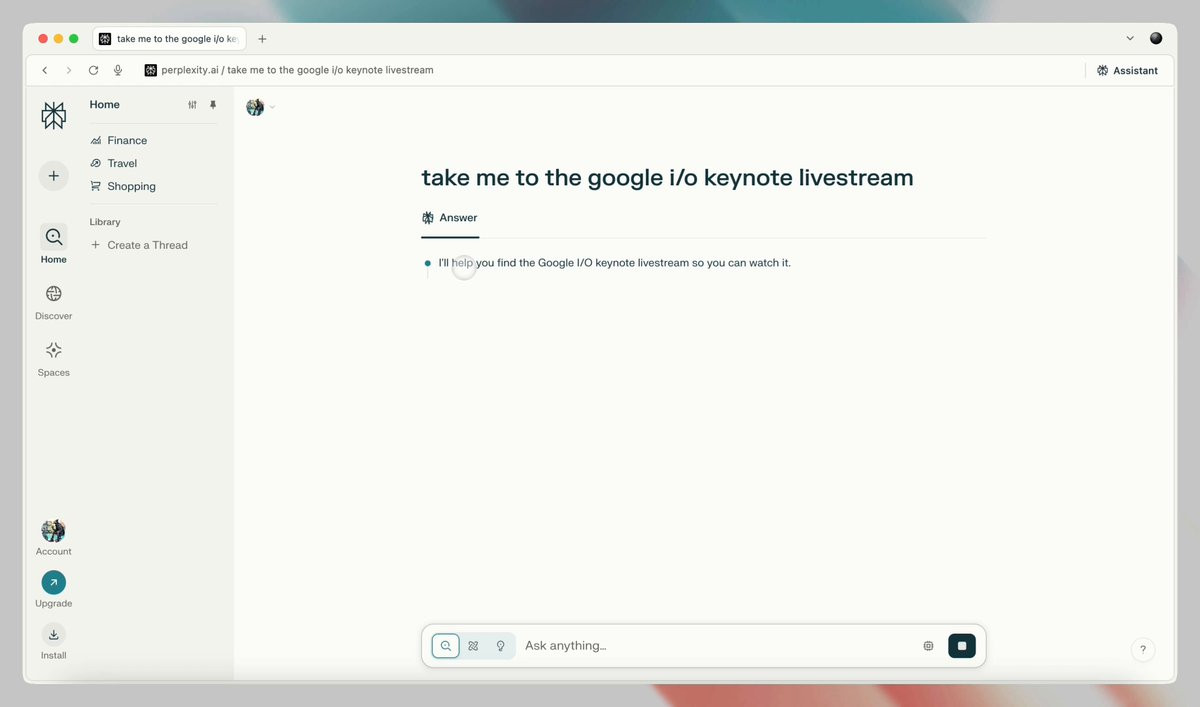Click the browser profile dark circle

click(x=1156, y=39)
